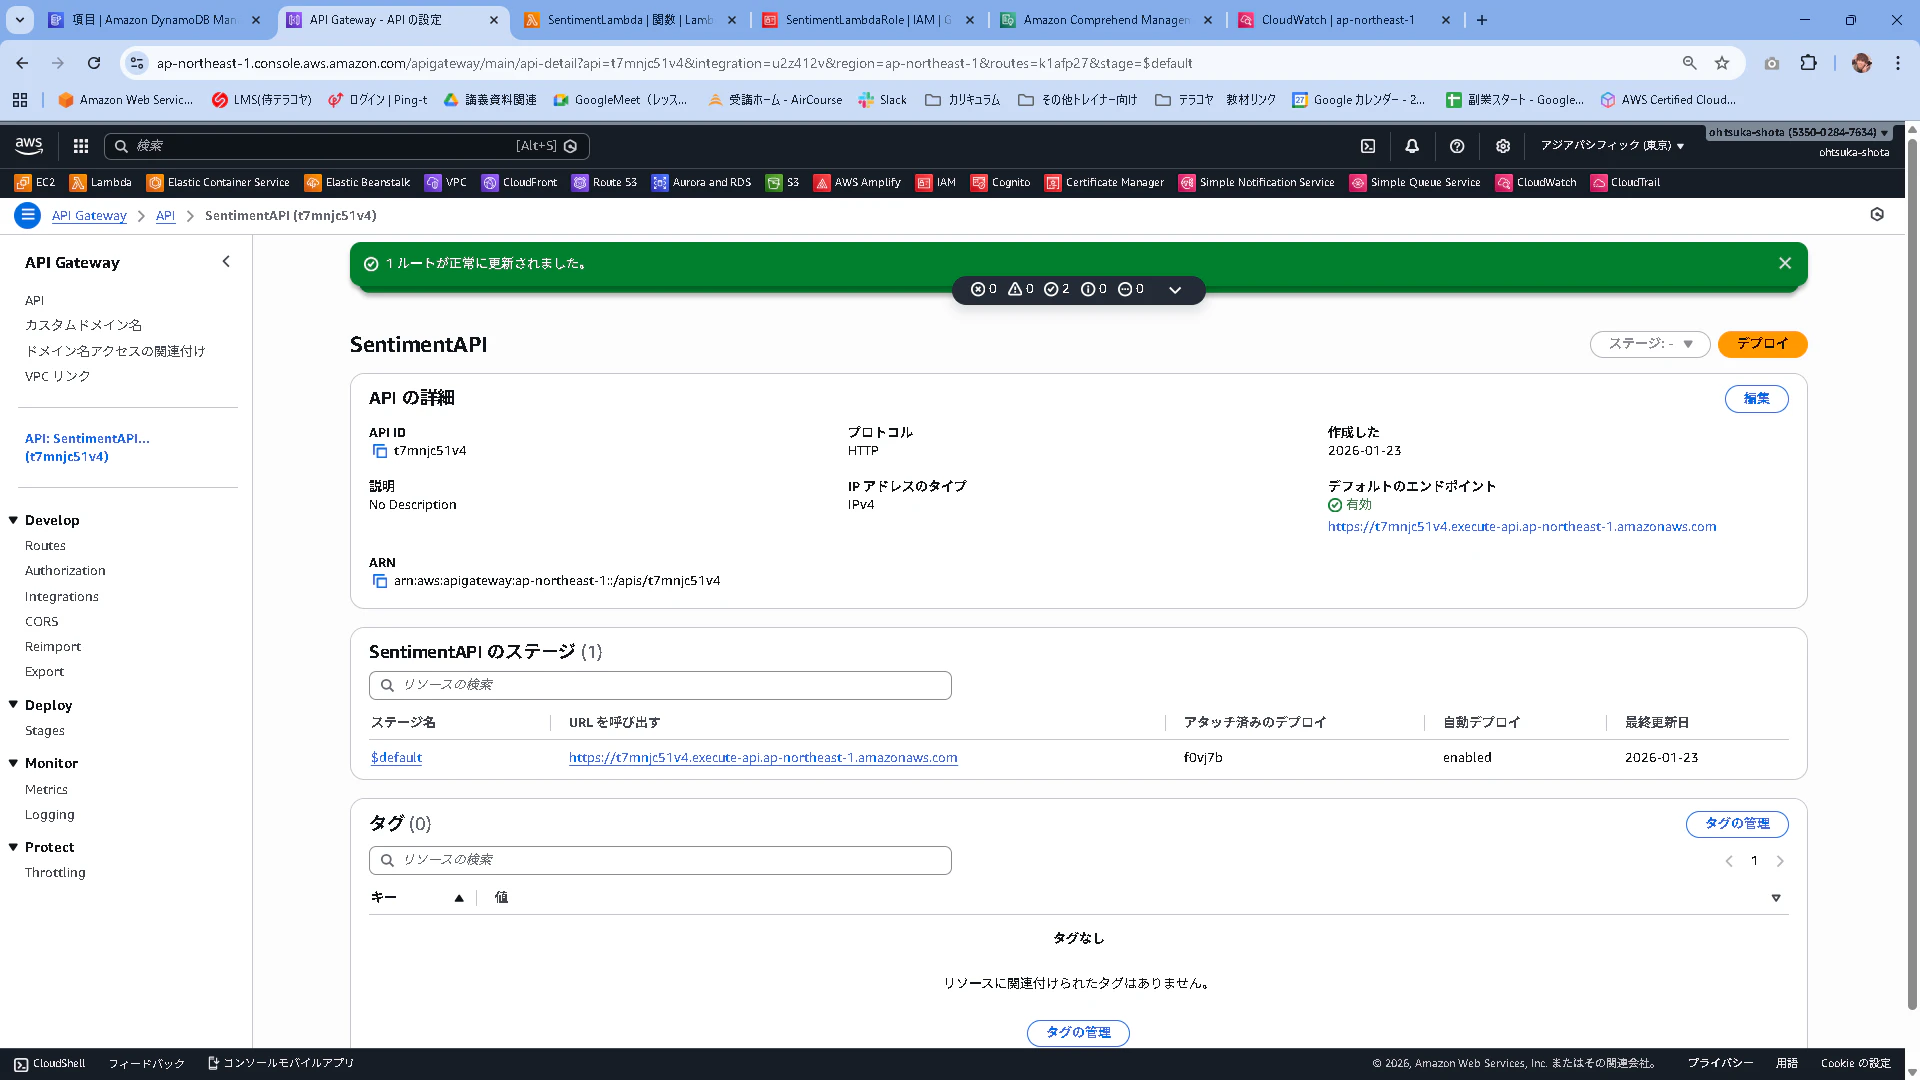
Task: Open Stages under Deploy
Action: [45, 731]
